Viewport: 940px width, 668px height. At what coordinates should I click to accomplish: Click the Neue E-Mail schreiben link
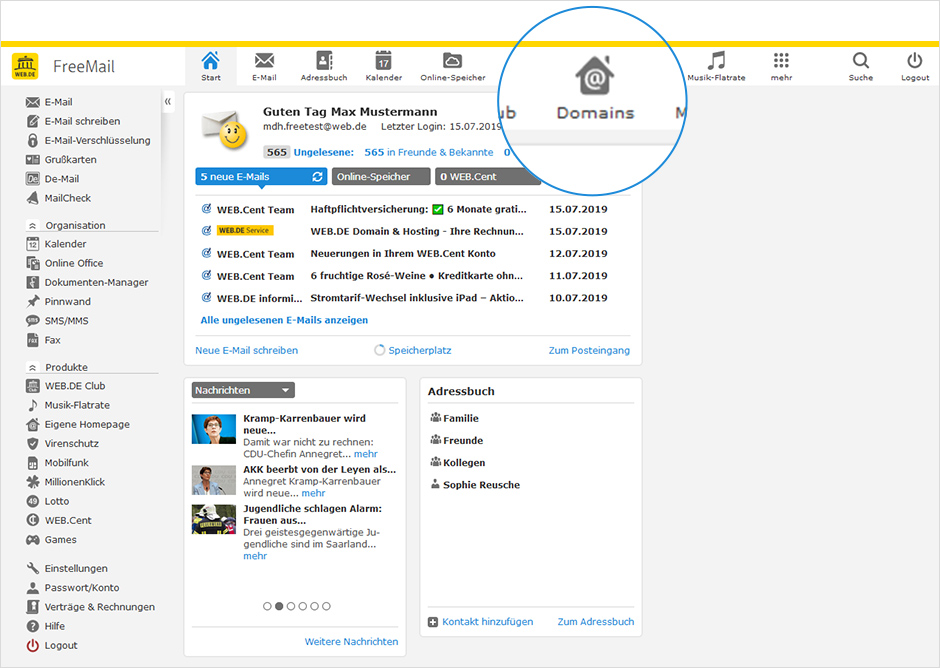point(246,350)
